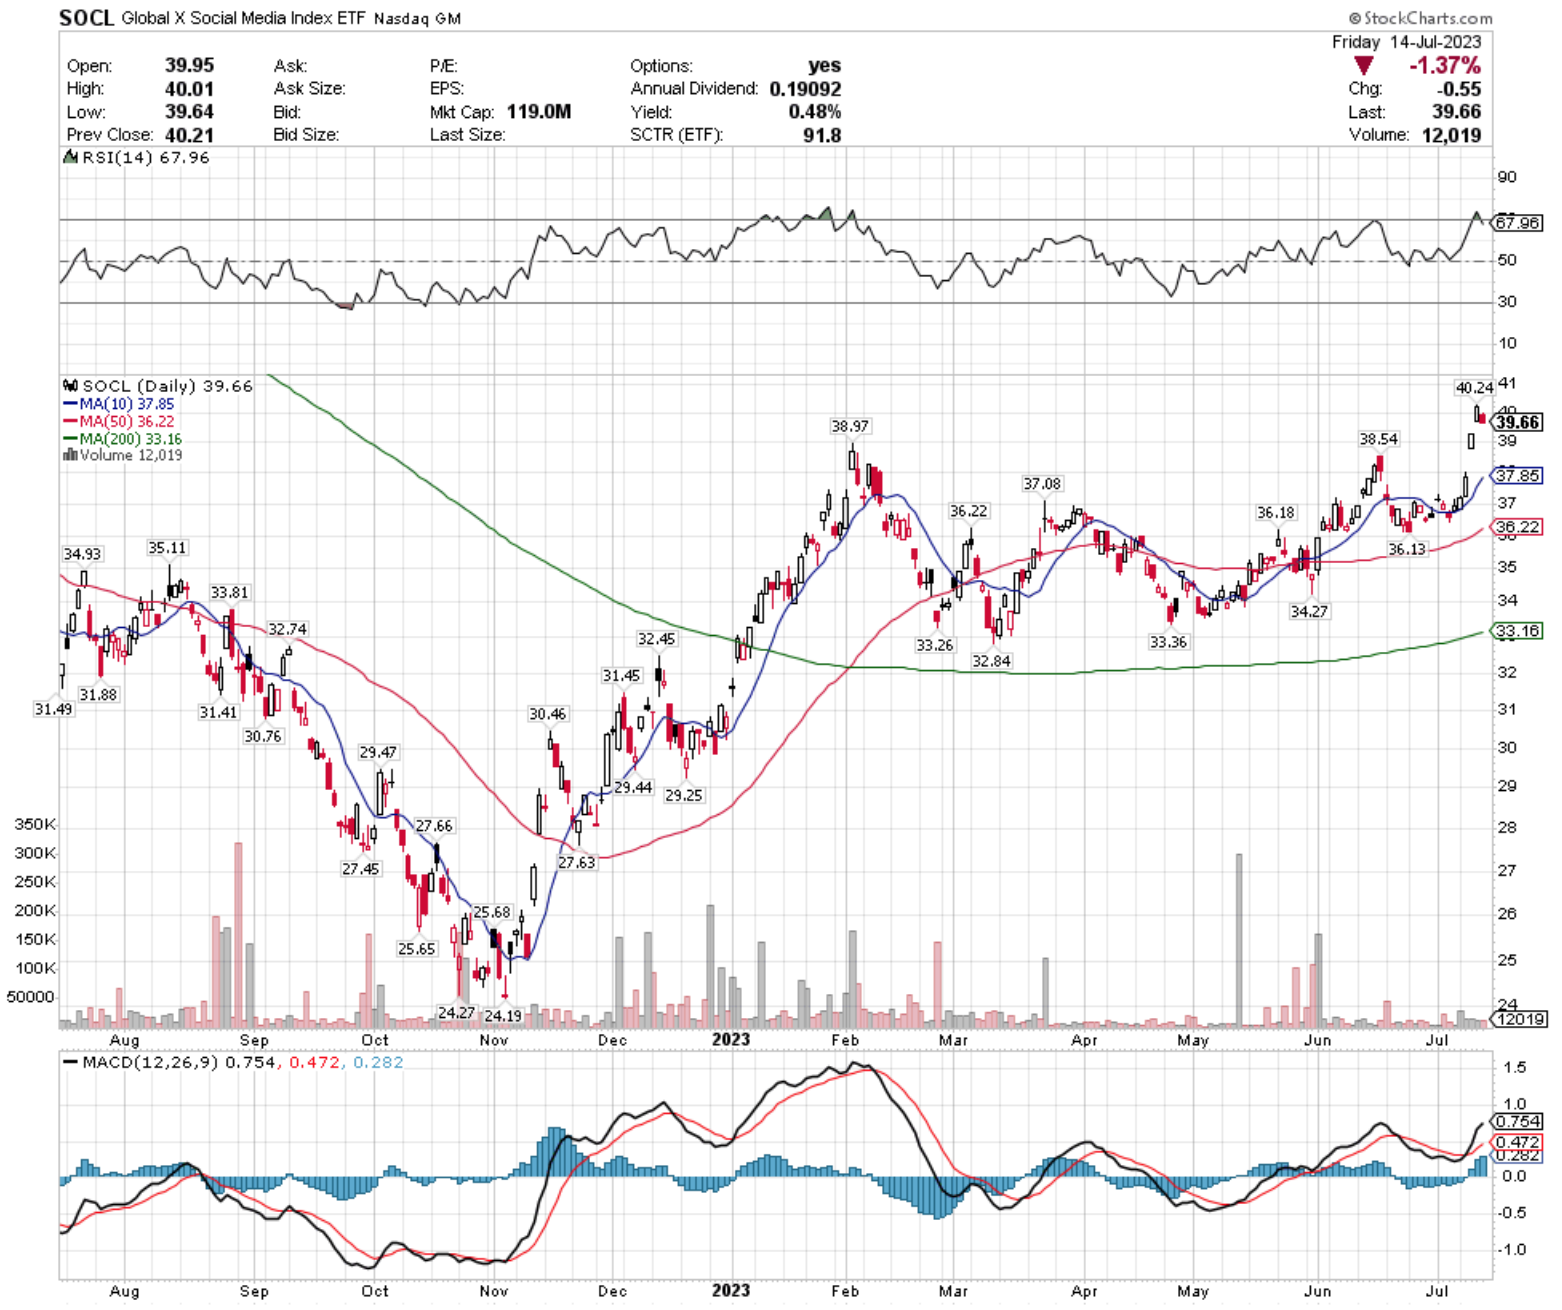The width and height of the screenshot is (1562, 1310).
Task: Click the 38.54 June peak label
Action: coord(1379,439)
